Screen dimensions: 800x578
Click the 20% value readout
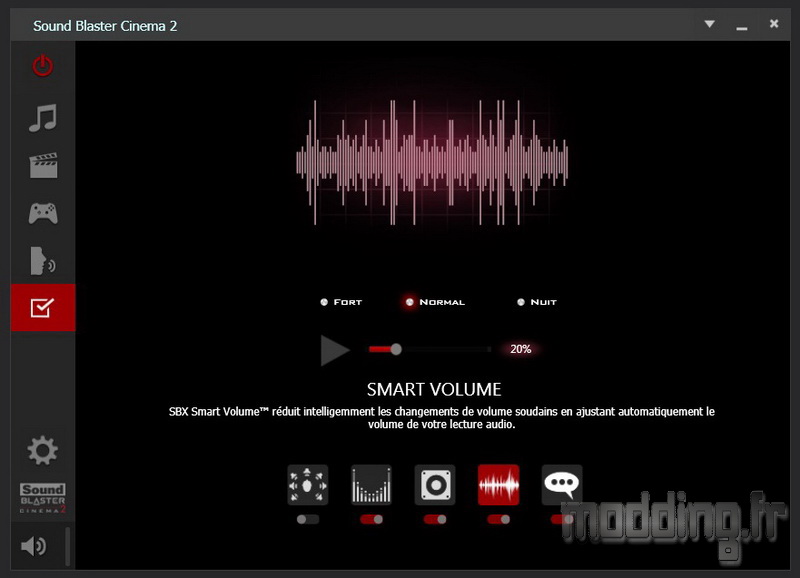(x=520, y=349)
